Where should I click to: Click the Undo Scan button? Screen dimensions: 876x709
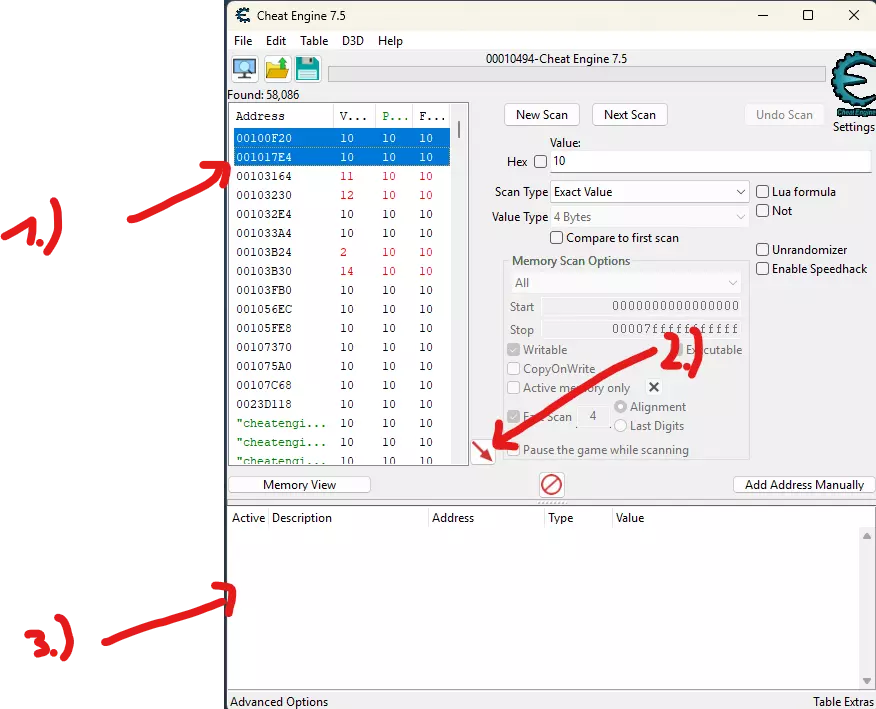coord(784,115)
